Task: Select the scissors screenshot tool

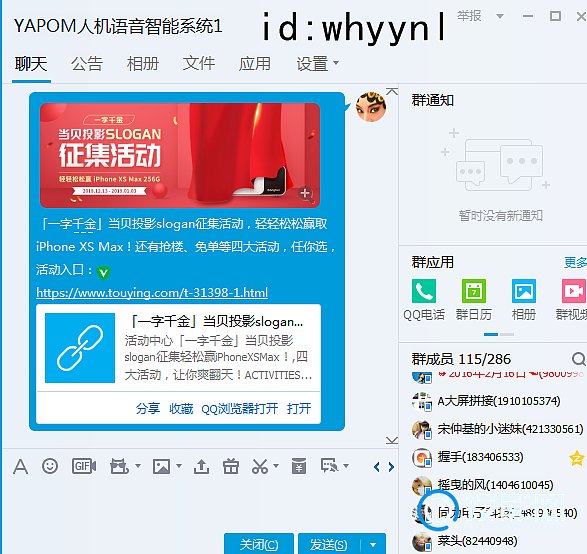Action: point(260,466)
